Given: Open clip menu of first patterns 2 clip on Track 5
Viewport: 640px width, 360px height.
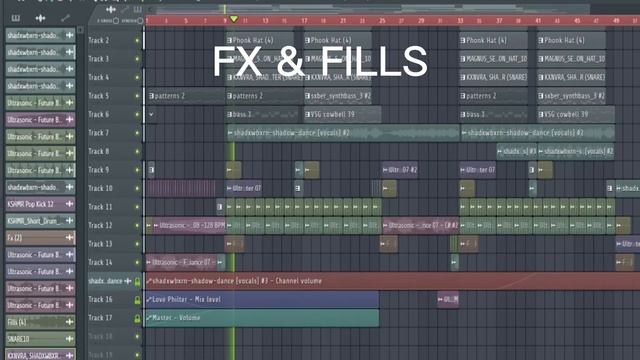Looking at the screenshot, I should (151, 96).
